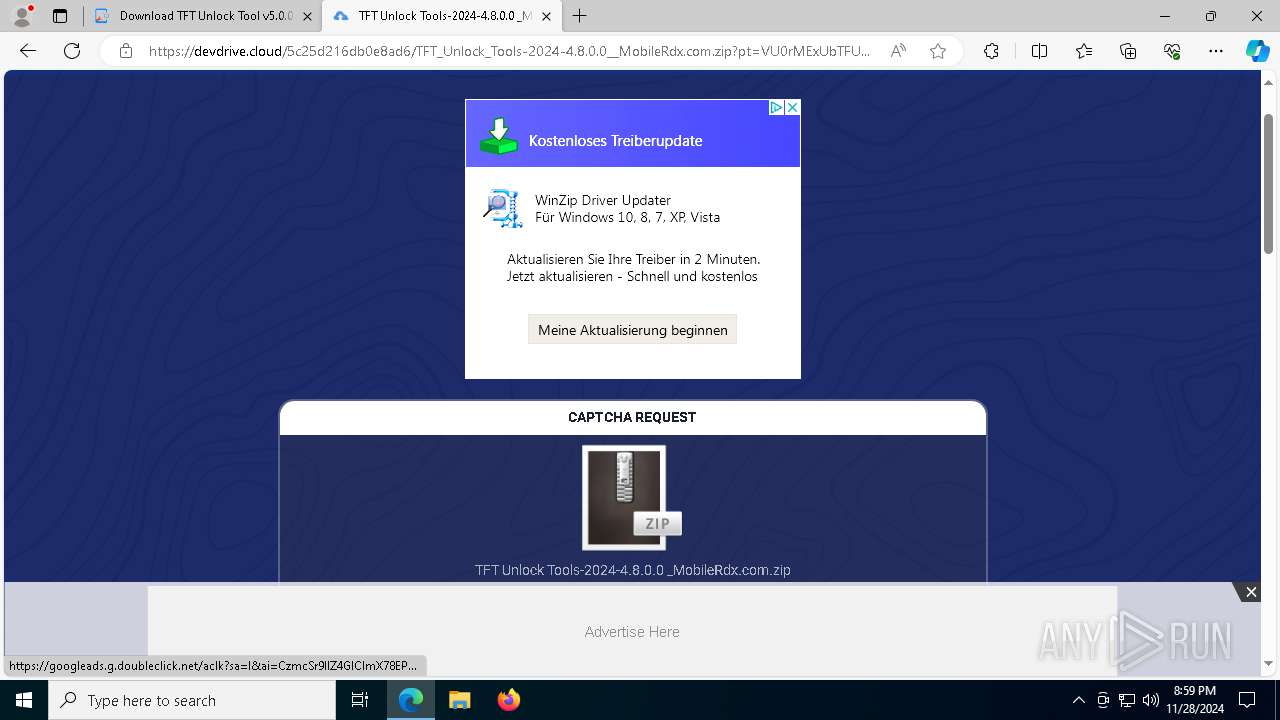Open the tab actions menu icon
The width and height of the screenshot is (1280, 720).
click(60, 16)
